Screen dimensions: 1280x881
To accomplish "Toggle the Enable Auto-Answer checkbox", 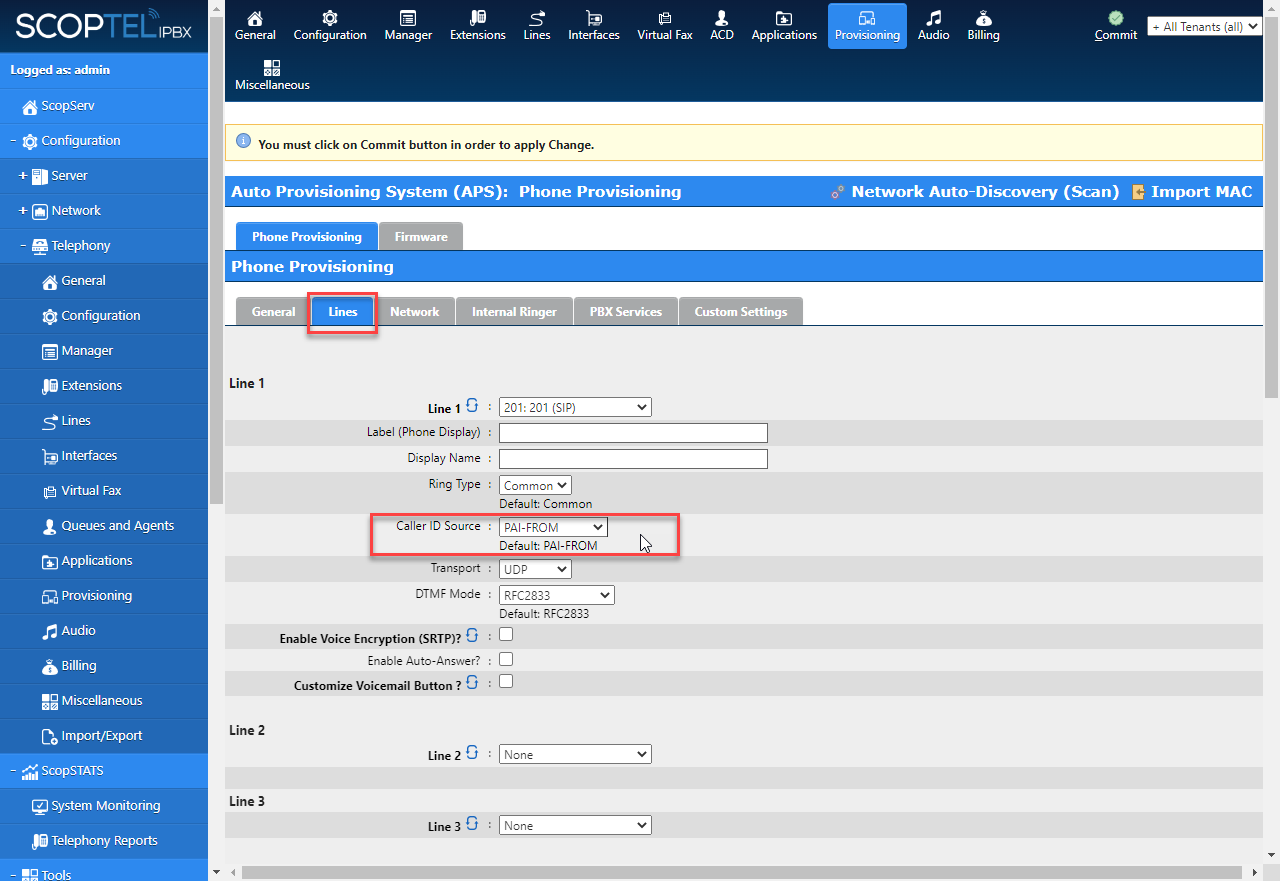I will coord(506,659).
